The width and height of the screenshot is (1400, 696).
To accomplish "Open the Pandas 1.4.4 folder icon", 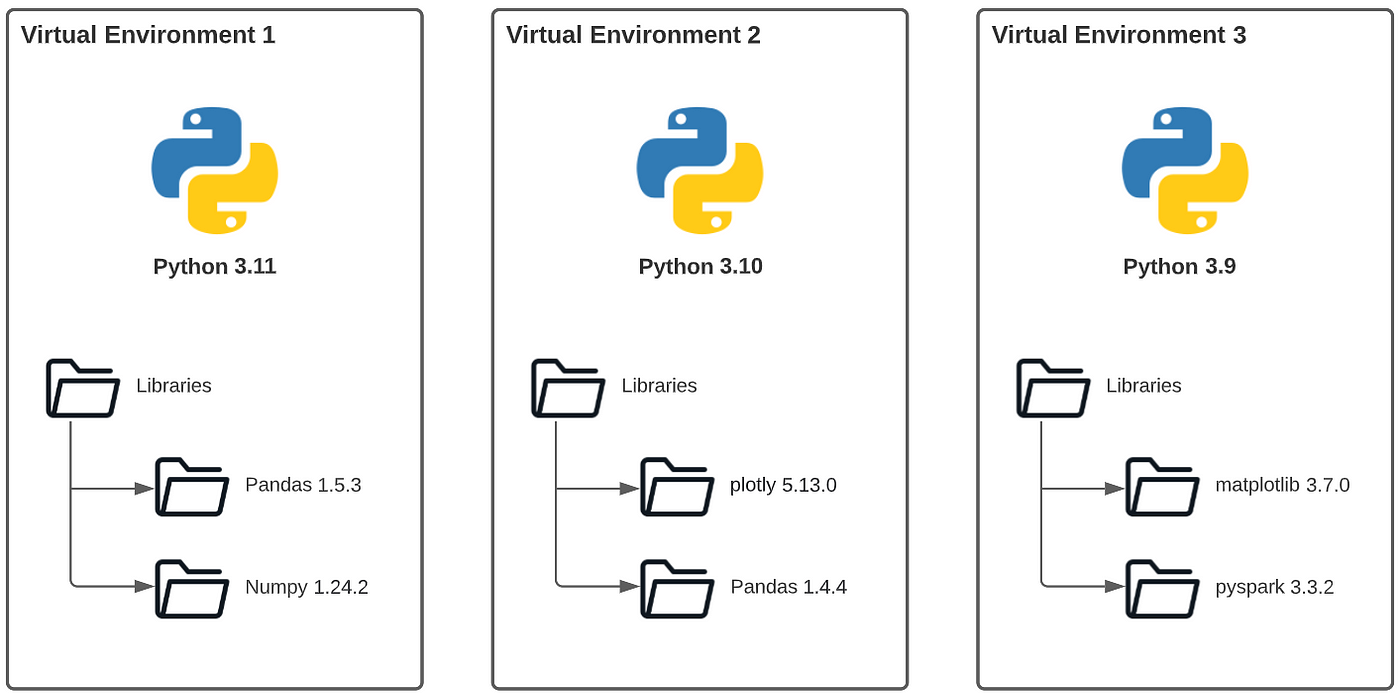I will click(677, 588).
